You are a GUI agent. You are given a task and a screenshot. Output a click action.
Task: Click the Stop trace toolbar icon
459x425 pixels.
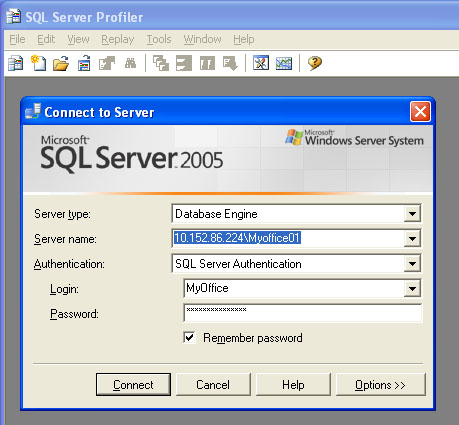coord(184,63)
